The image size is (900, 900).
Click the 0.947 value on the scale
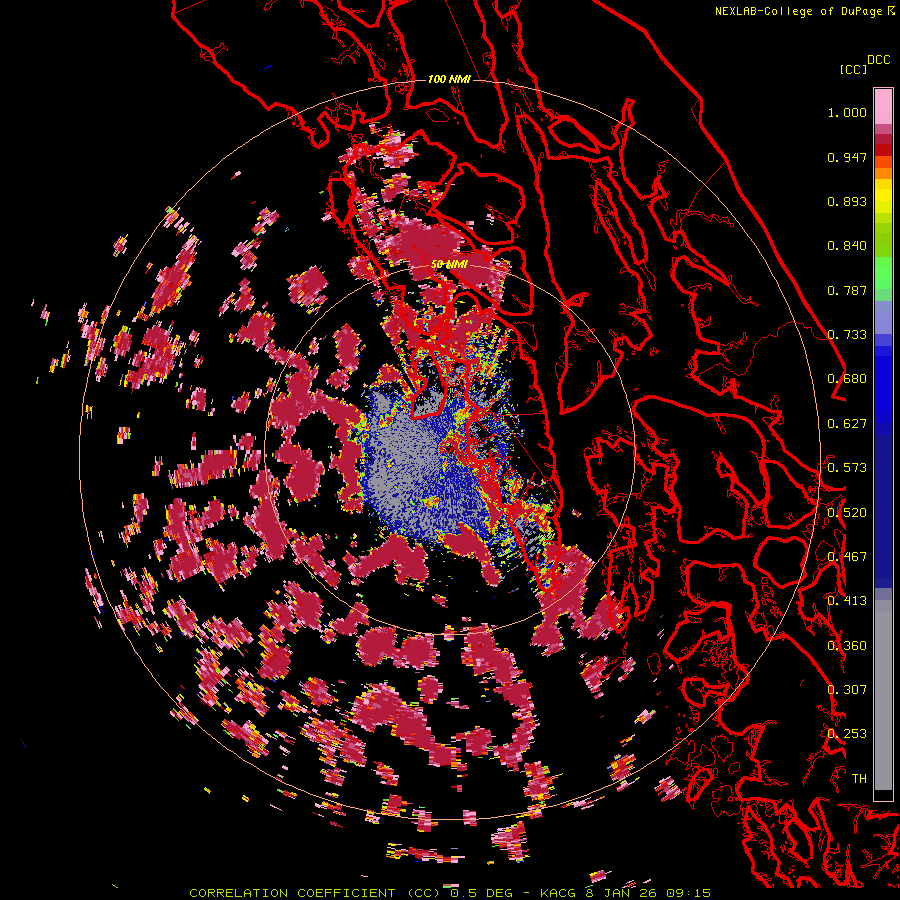(x=847, y=157)
